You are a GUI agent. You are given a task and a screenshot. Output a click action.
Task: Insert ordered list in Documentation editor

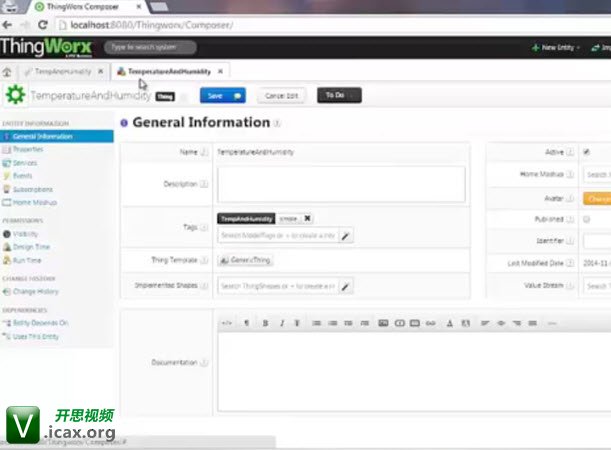pyautogui.click(x=332, y=323)
